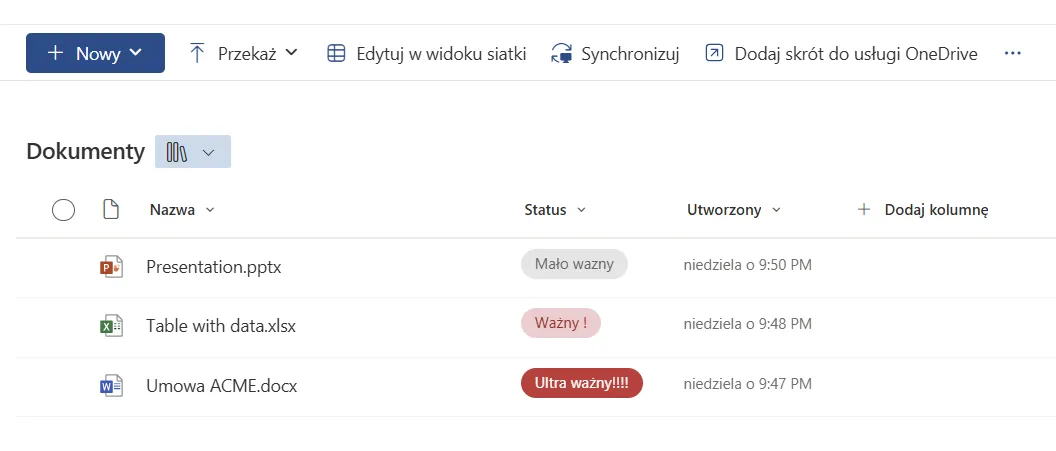
Task: Click the pink Ważny ! status badge
Action: 560,324
